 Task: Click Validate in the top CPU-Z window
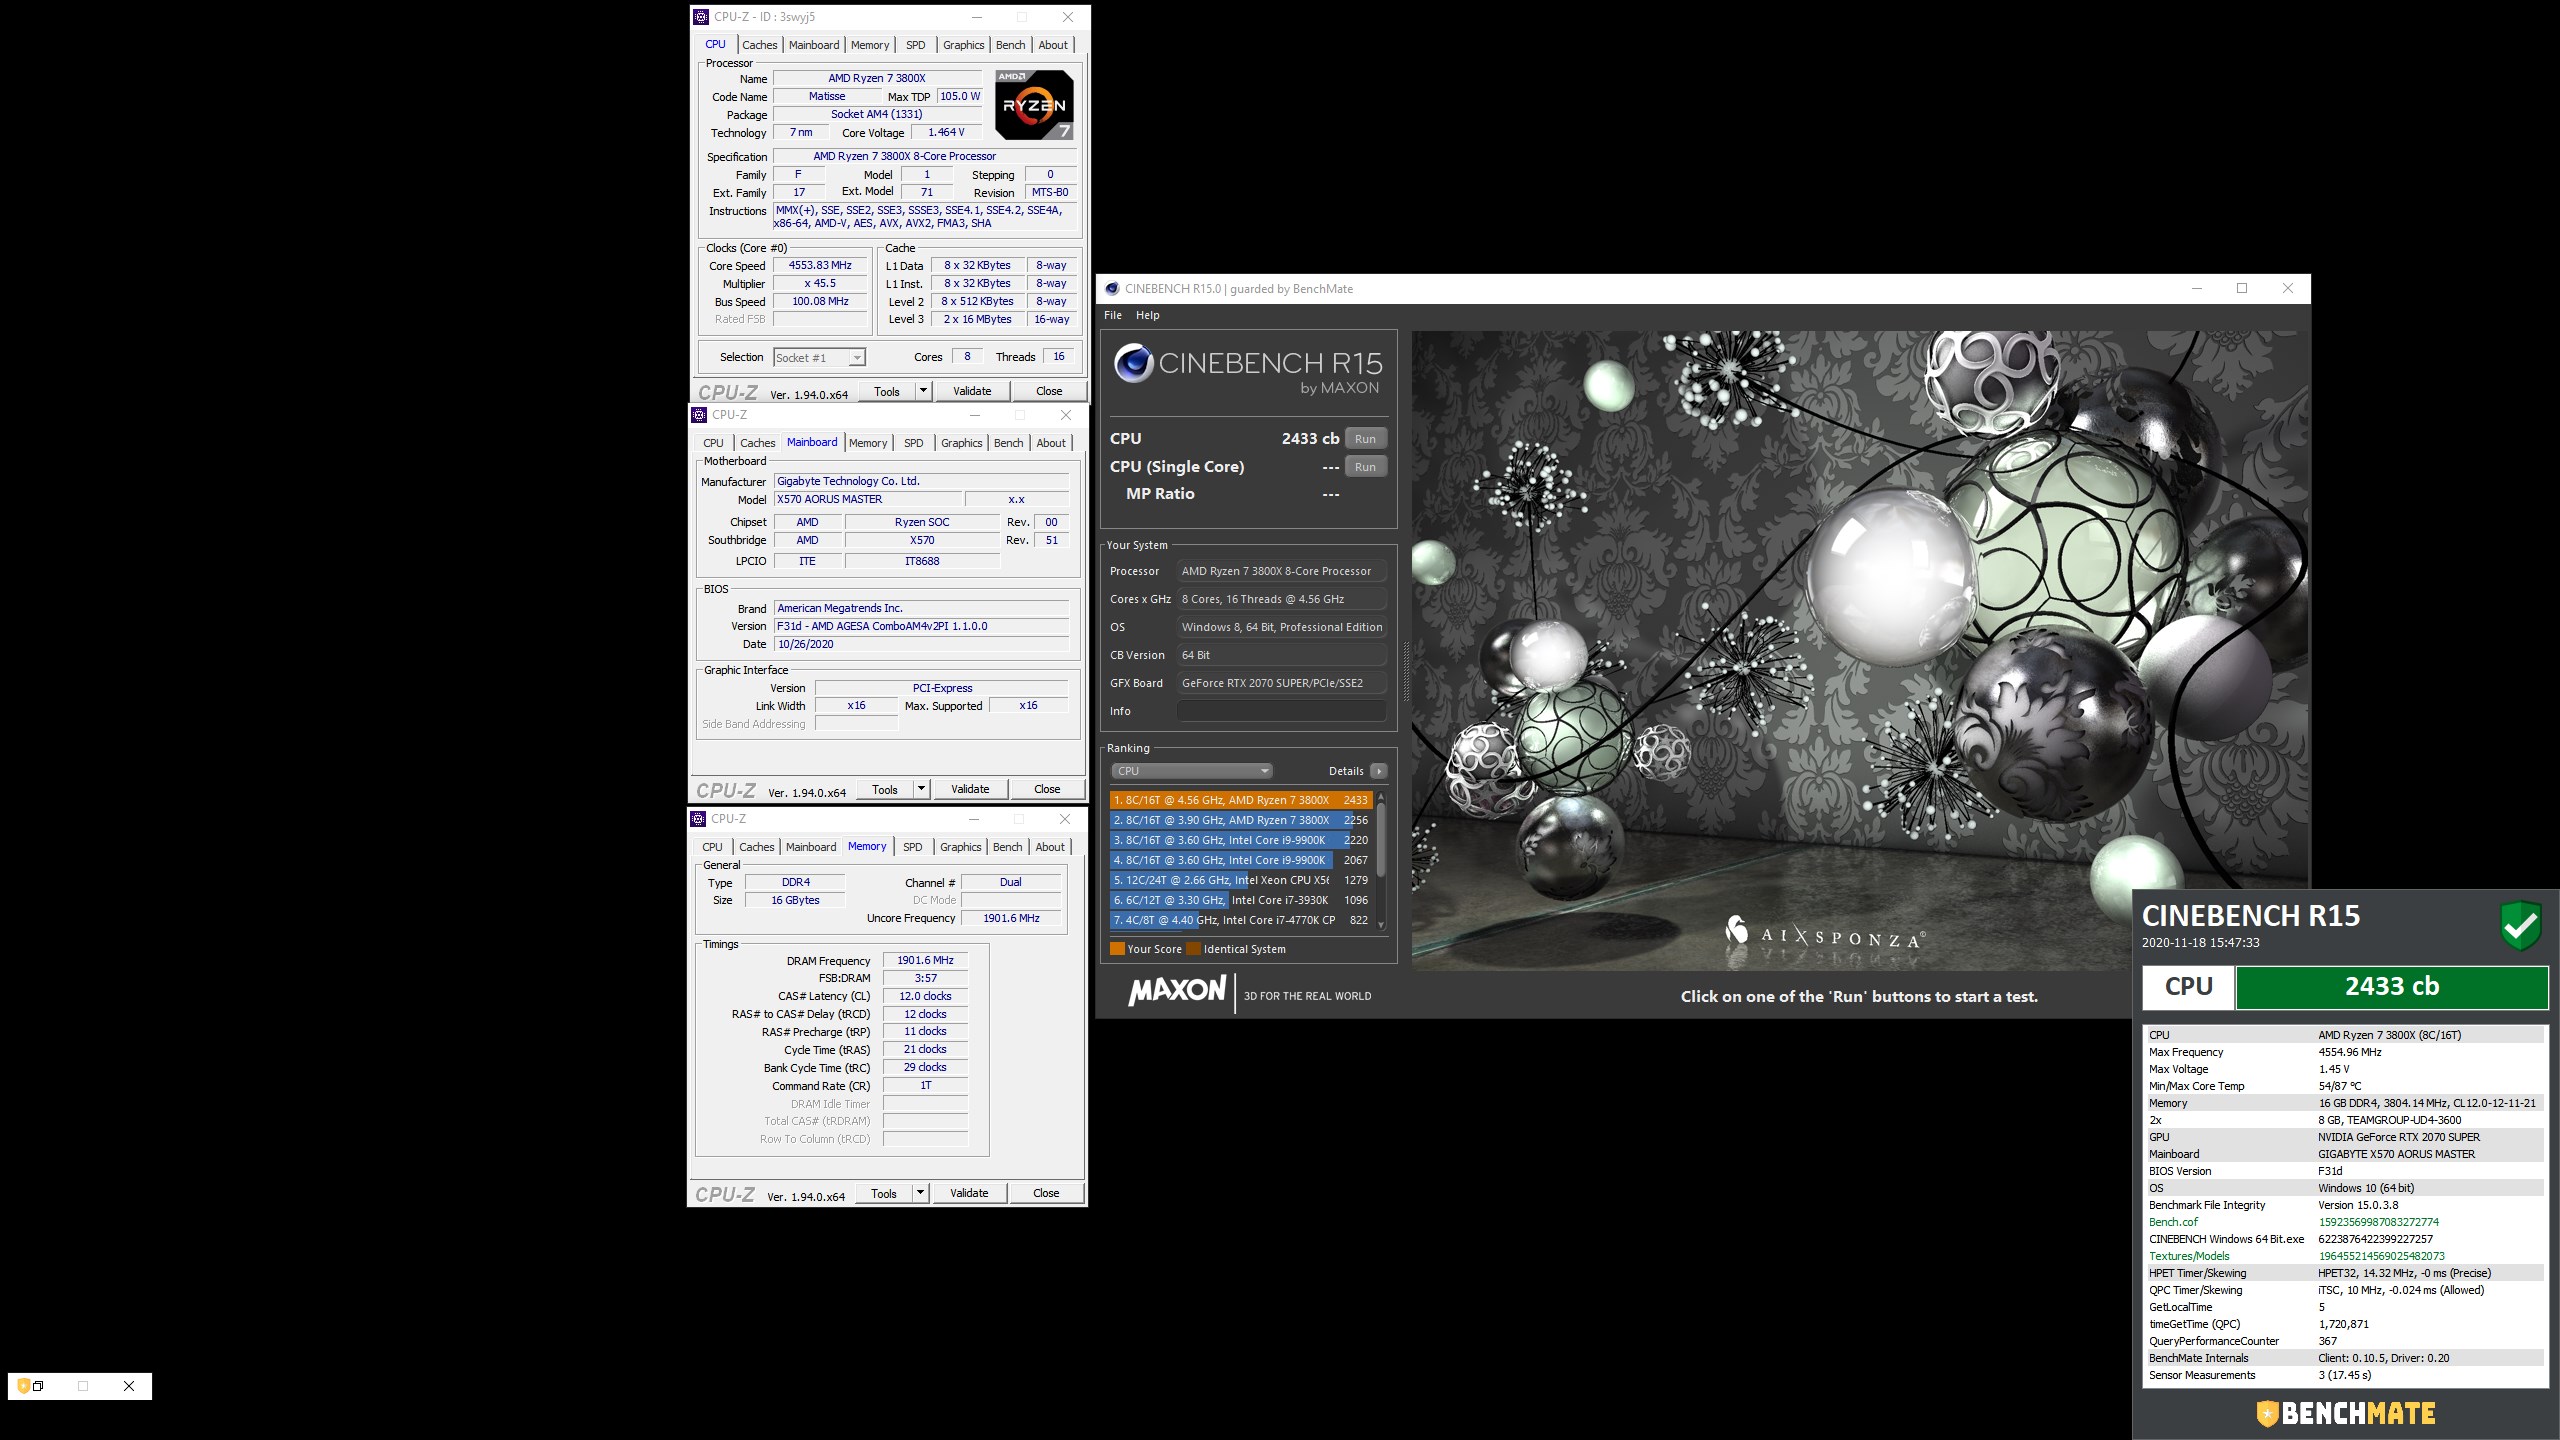[x=971, y=391]
